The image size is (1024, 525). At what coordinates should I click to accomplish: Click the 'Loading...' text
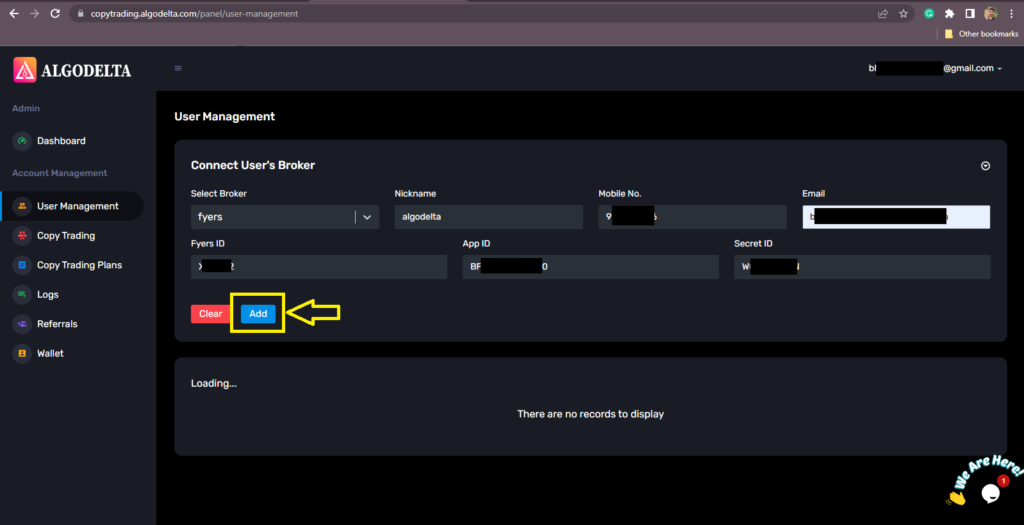(214, 383)
